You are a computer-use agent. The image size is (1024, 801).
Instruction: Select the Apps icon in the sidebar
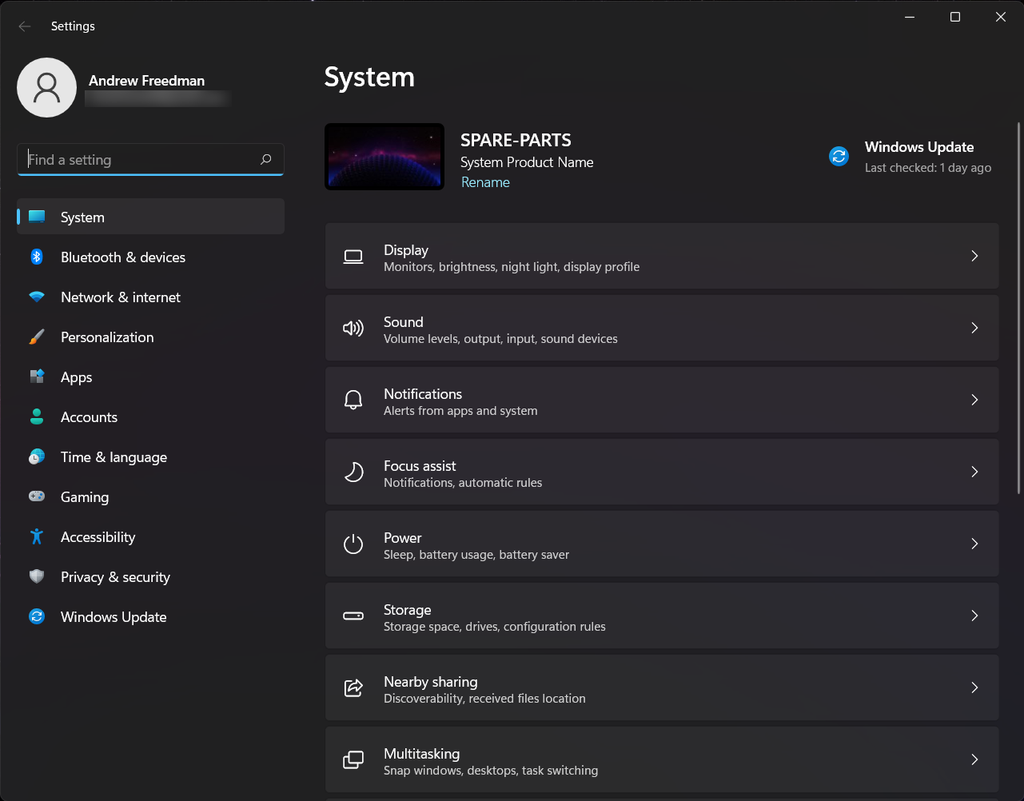click(x=37, y=377)
